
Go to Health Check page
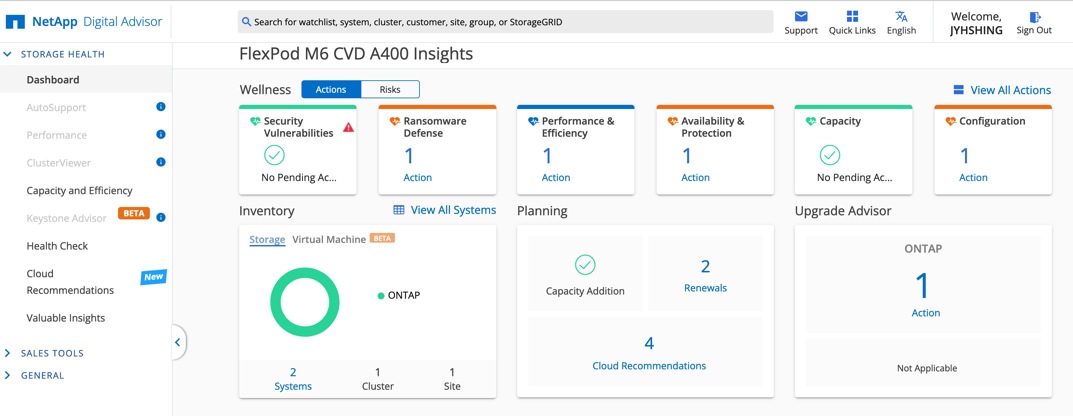[x=57, y=246]
